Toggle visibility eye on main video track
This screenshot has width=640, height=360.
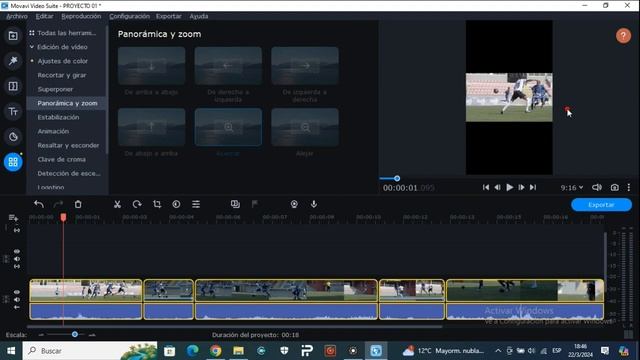click(17, 292)
